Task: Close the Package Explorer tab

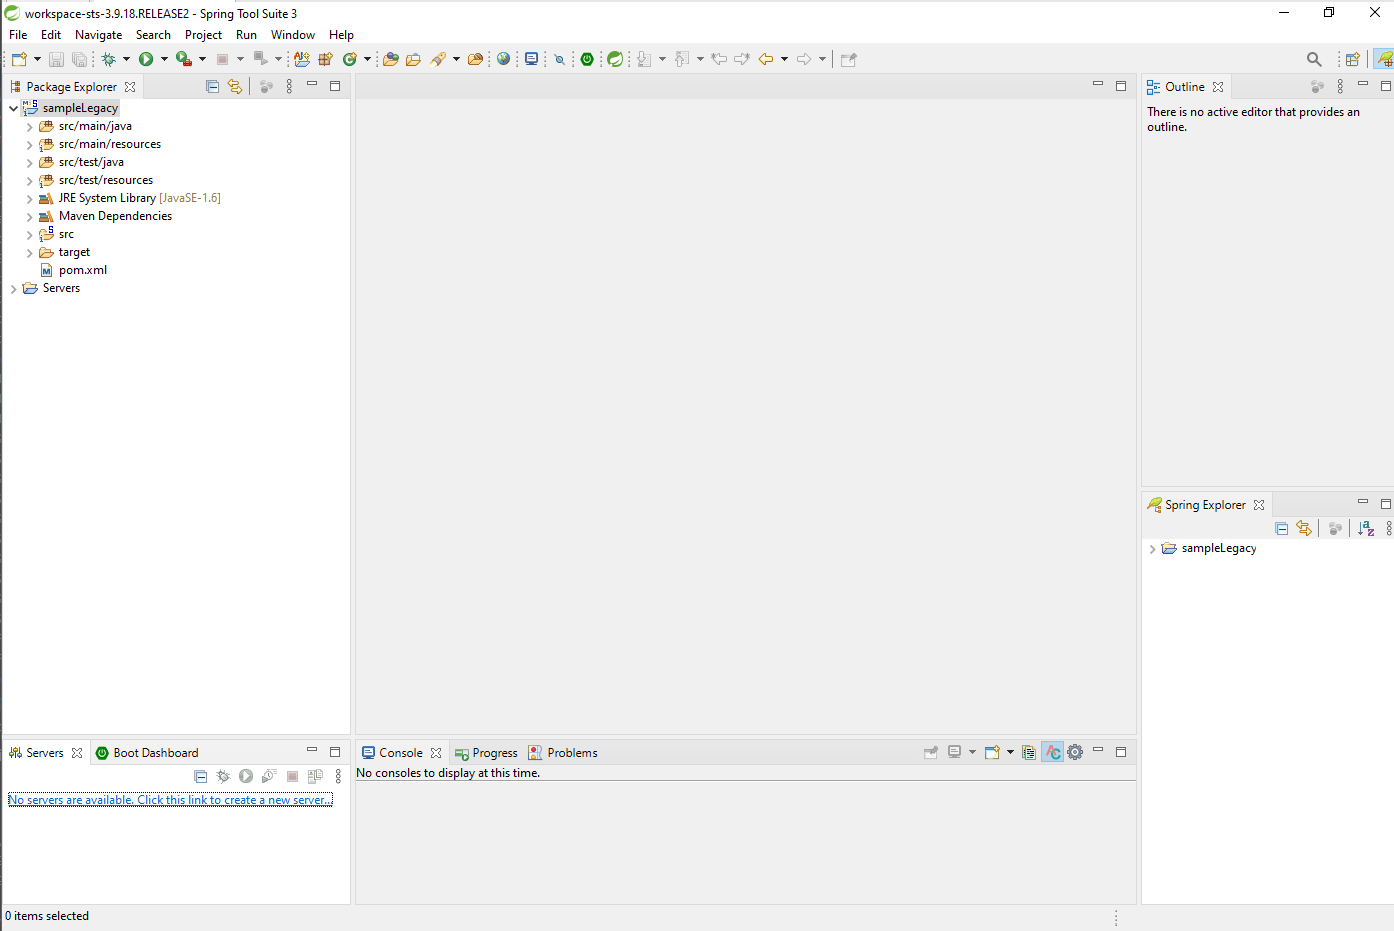Action: click(130, 87)
